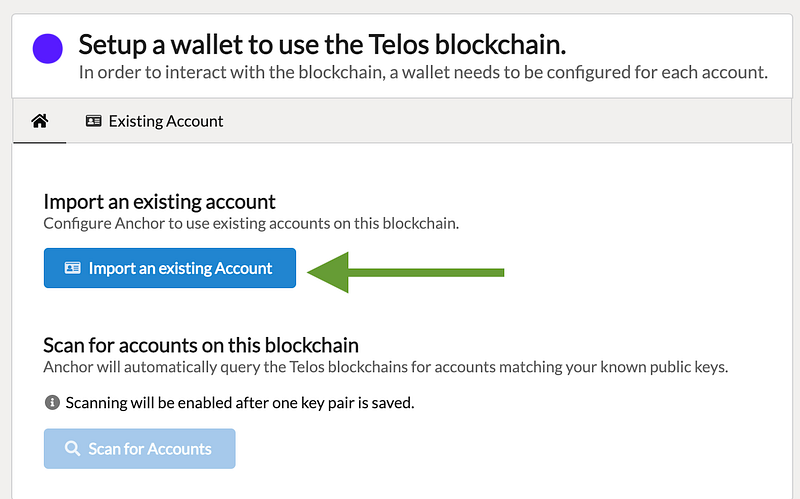Click the purple Telos blockchain circle logo

click(47, 47)
